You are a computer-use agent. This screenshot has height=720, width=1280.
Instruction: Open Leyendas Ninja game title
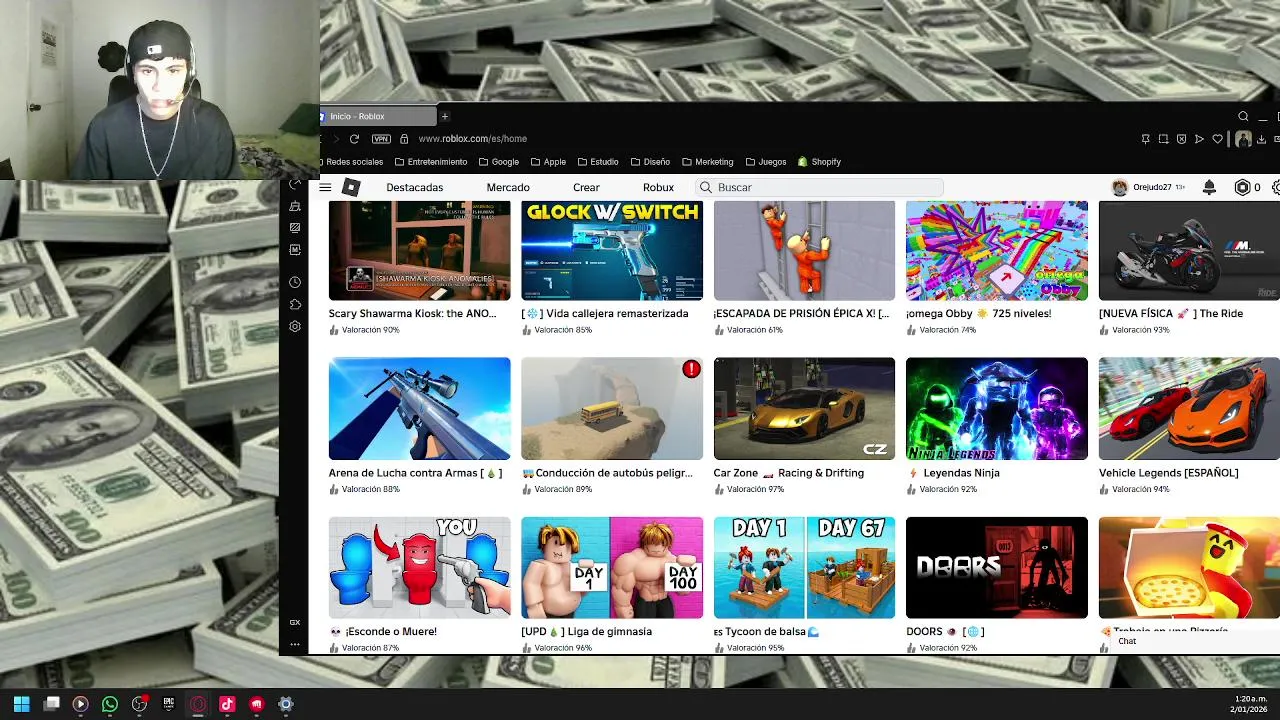click(953, 473)
